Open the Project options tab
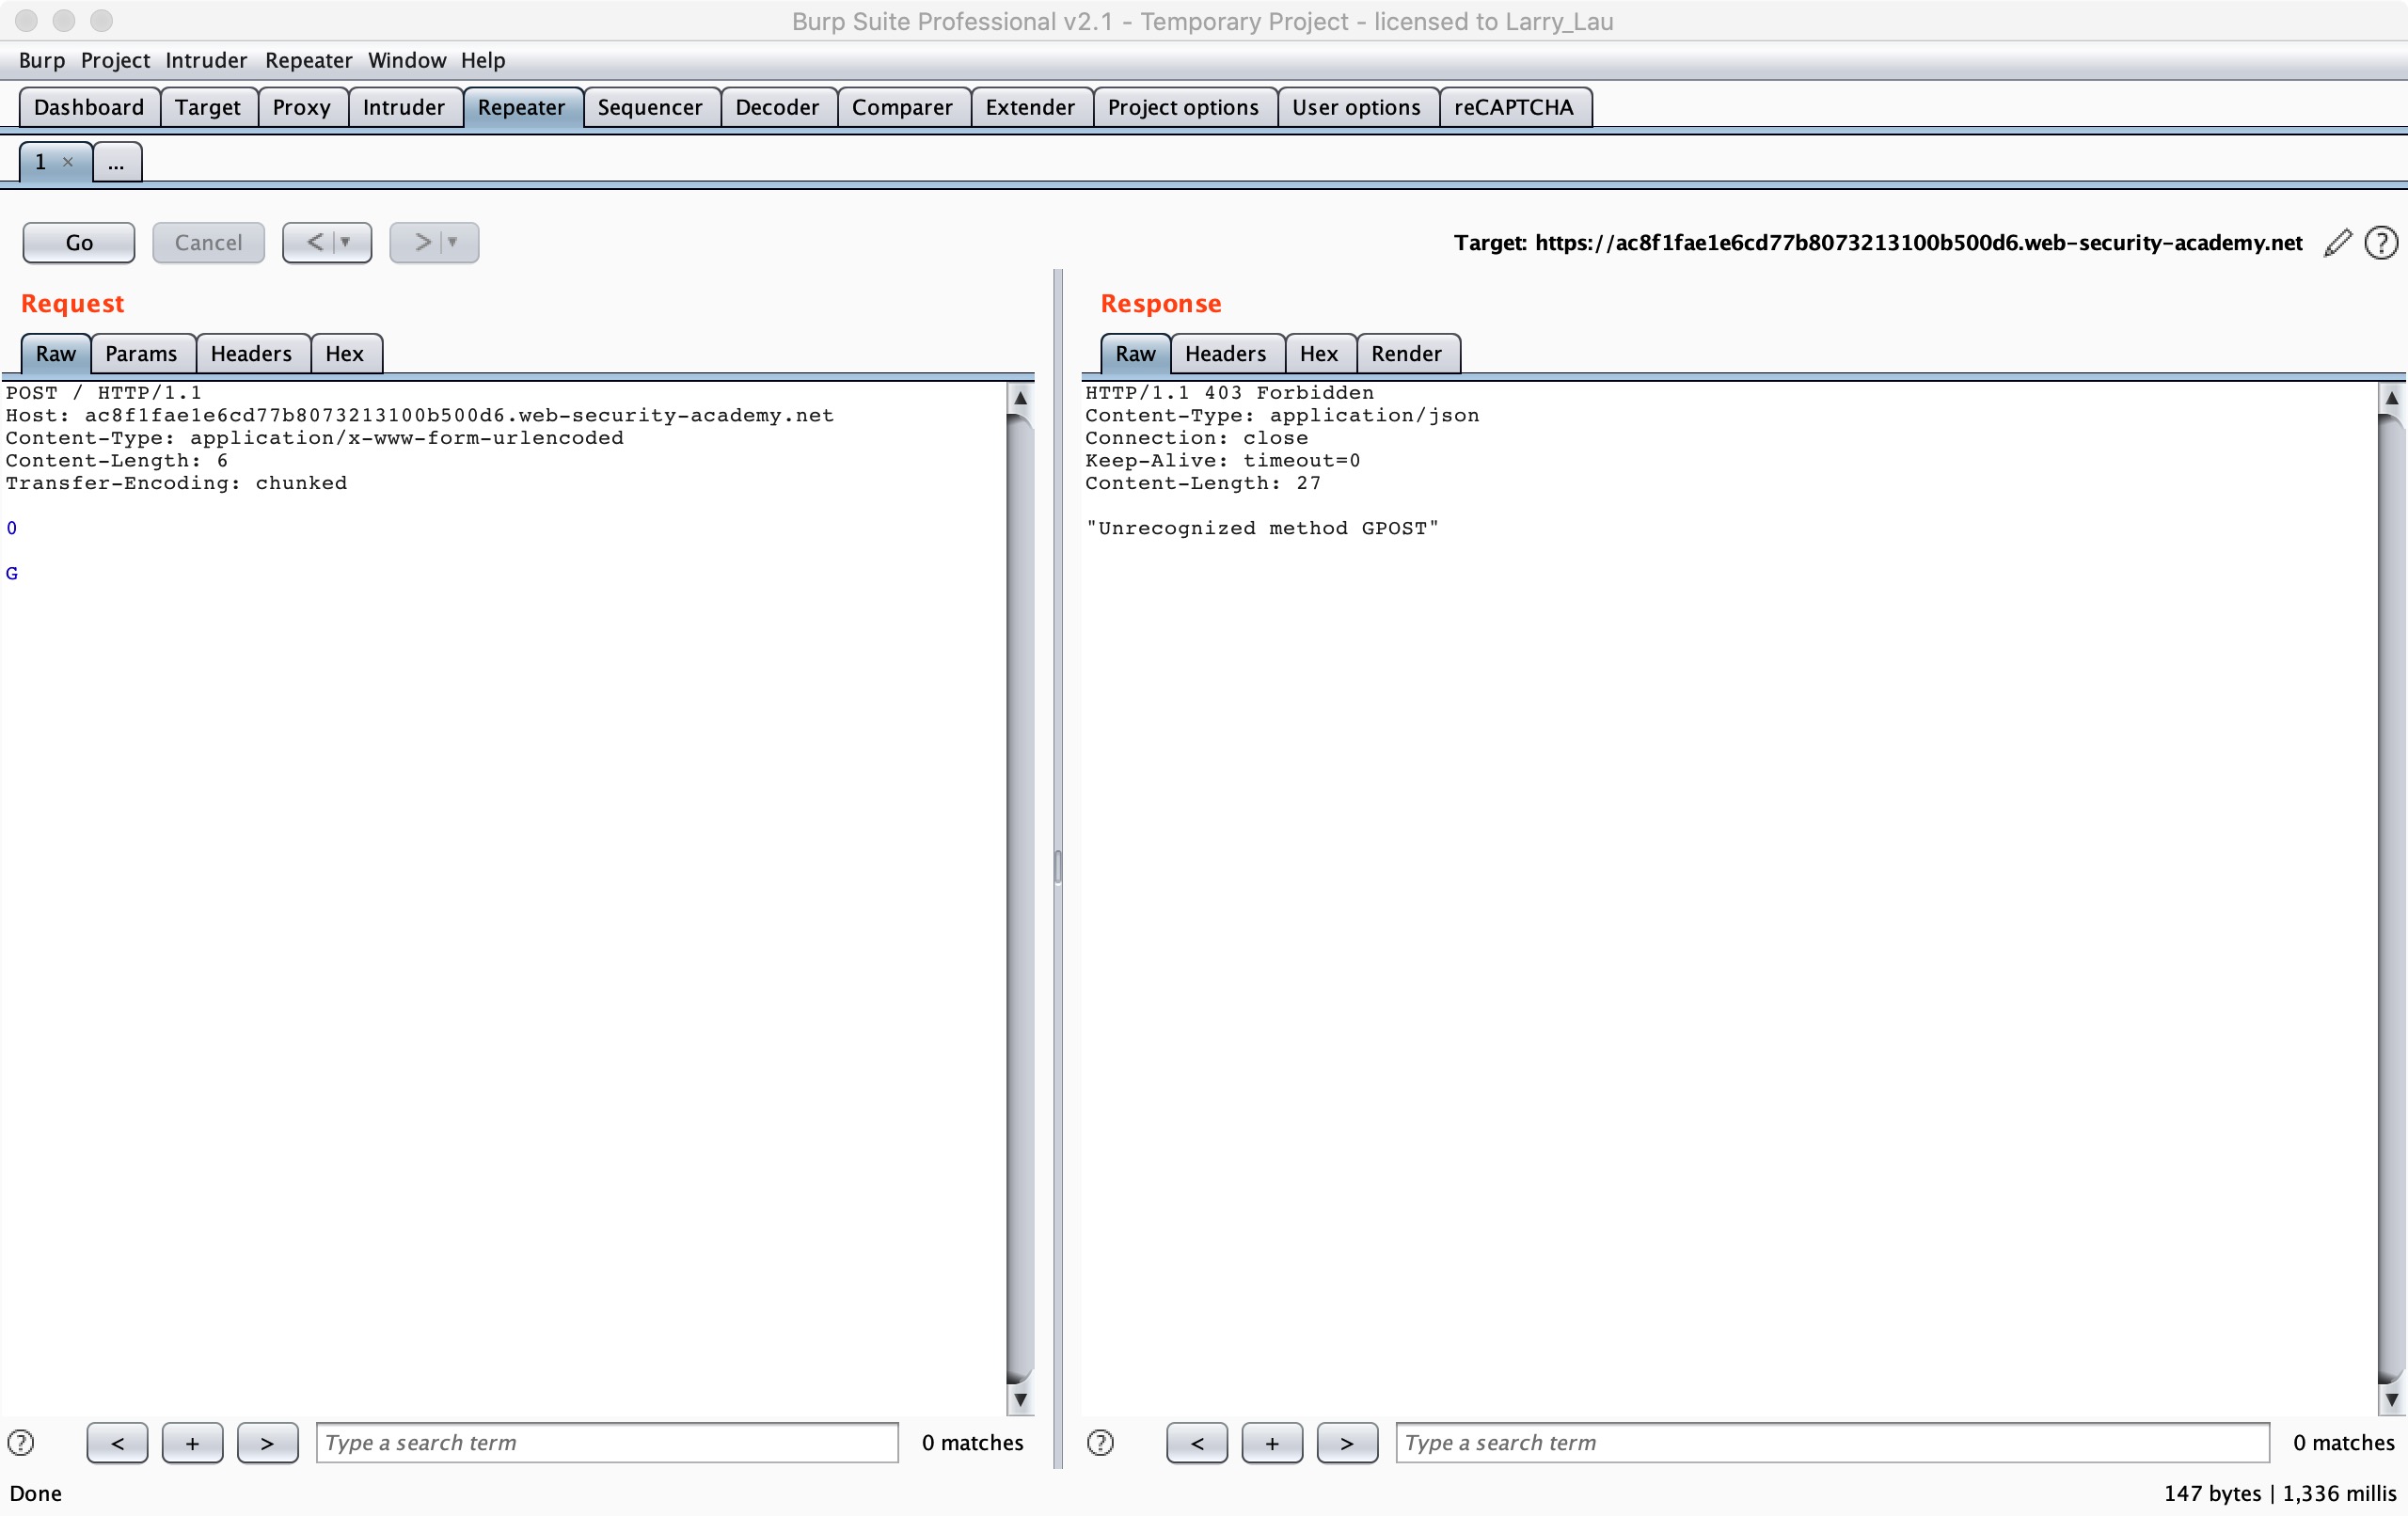The image size is (2408, 1516). pos(1183,107)
